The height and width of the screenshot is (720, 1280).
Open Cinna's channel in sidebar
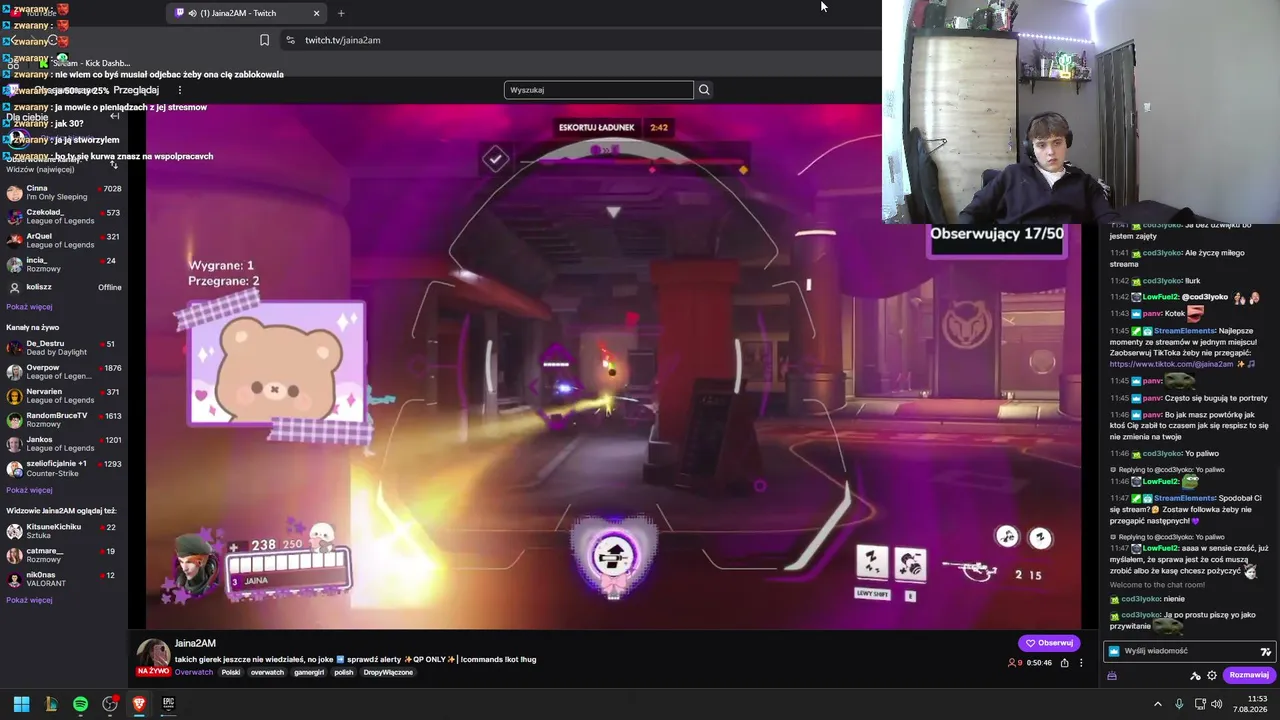64,192
